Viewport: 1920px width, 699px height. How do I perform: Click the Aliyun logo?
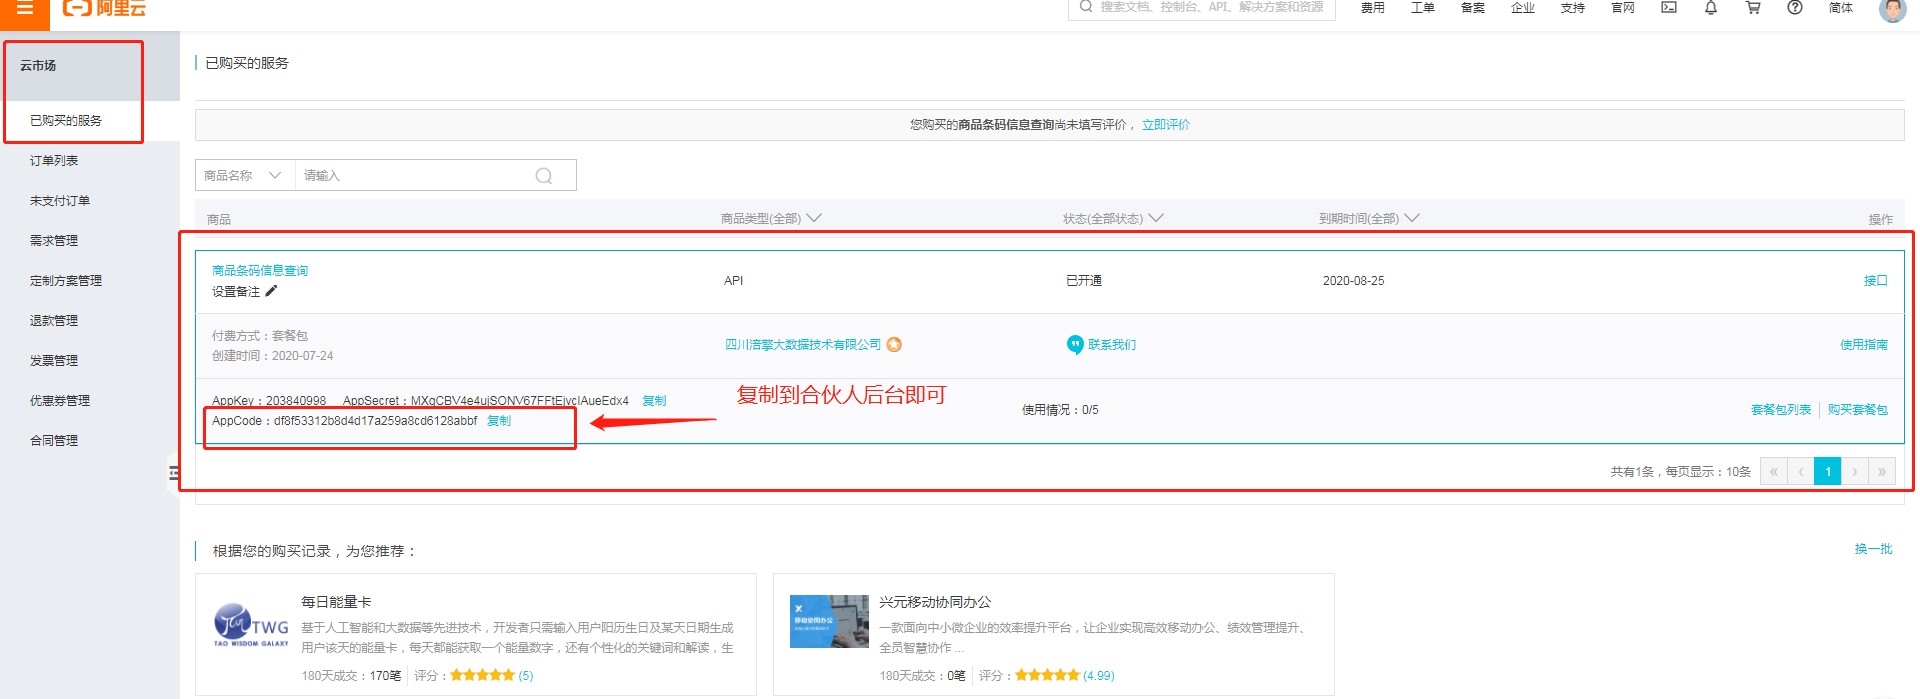[104, 8]
